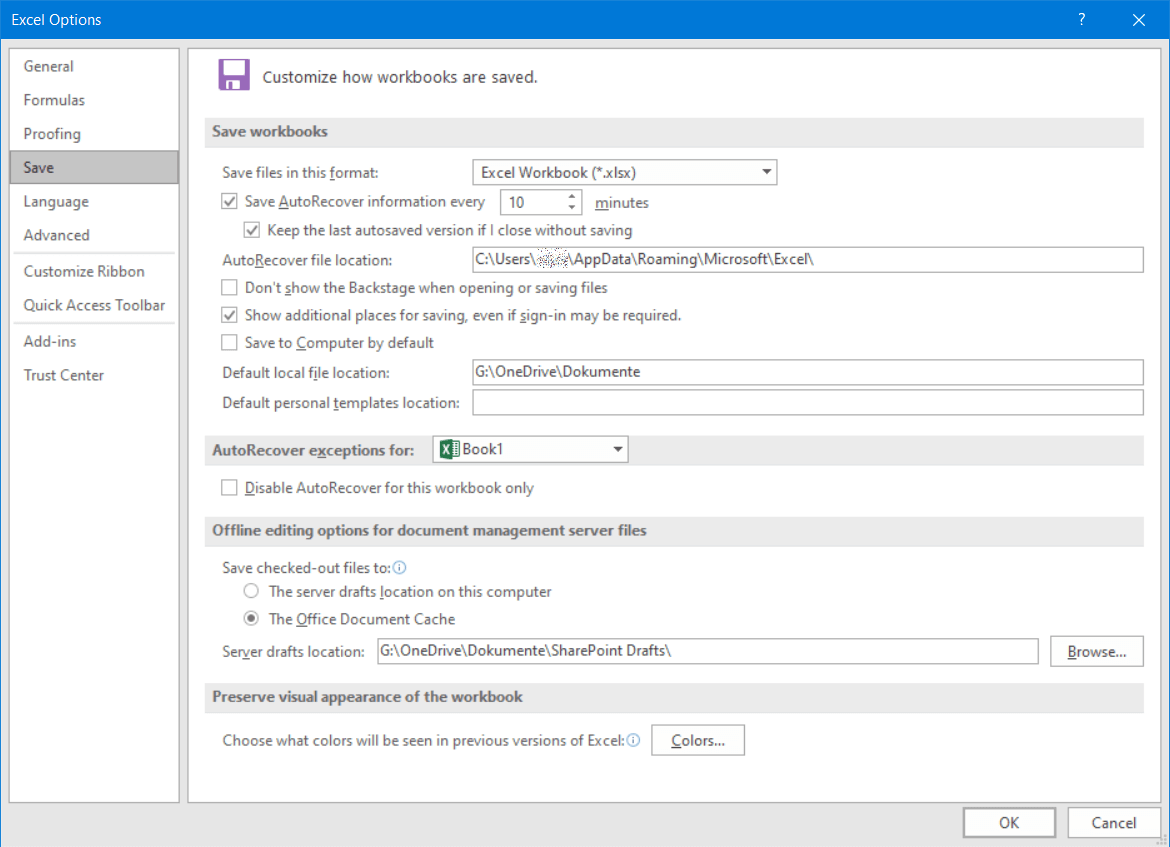1170x847 pixels.
Task: Toggle Save AutoRecover information checkbox
Action: click(230, 201)
